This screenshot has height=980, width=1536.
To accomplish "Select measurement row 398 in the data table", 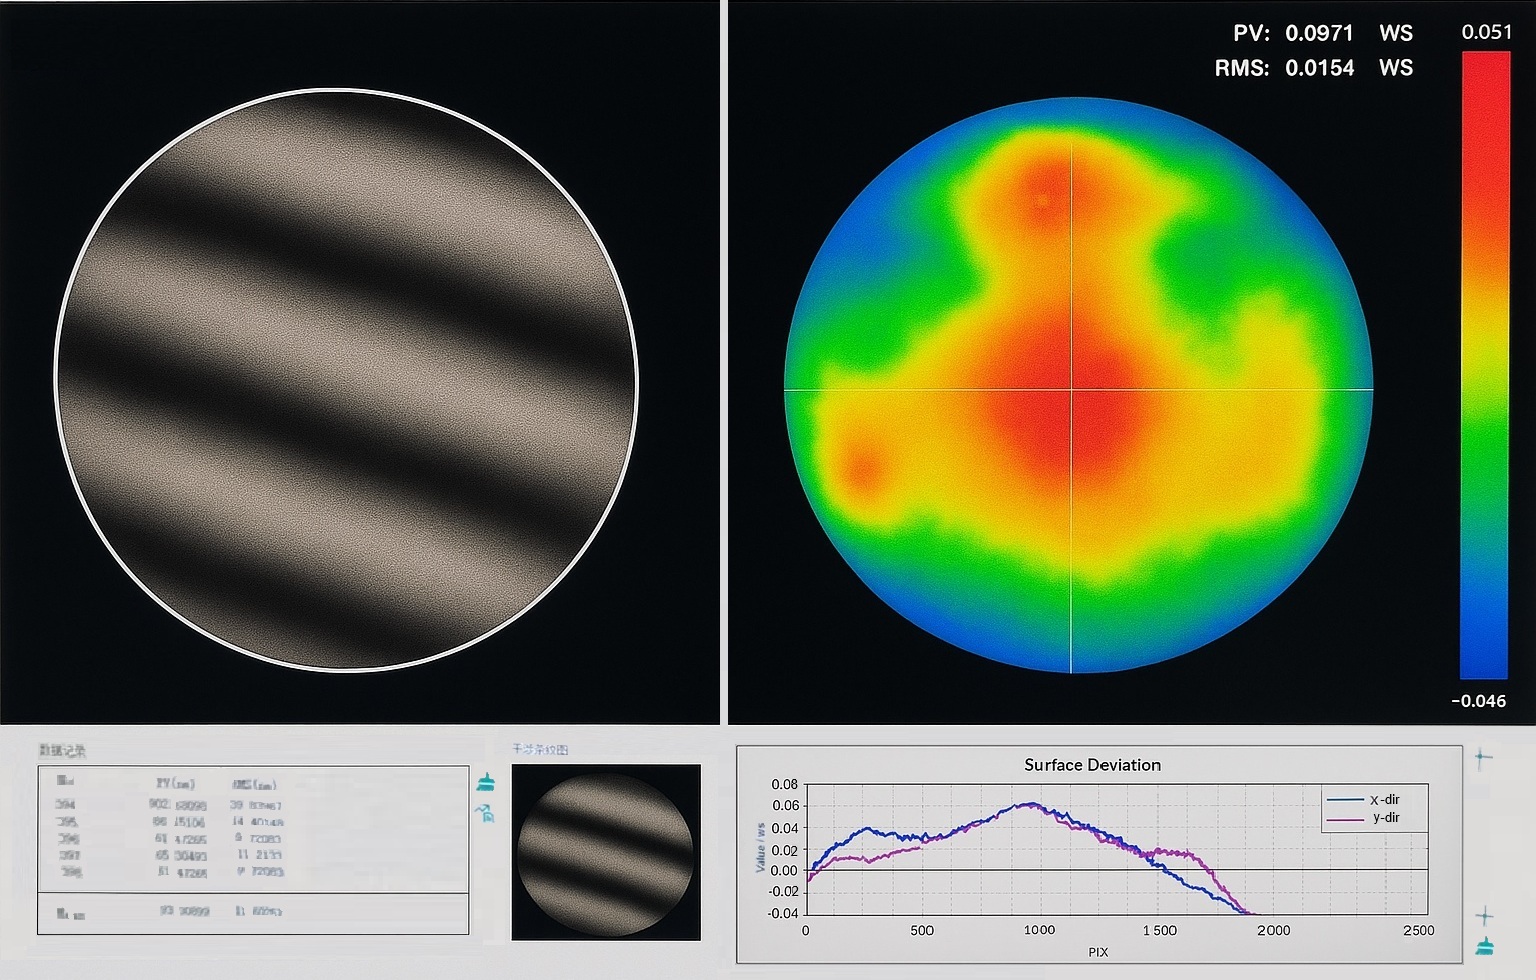I will pyautogui.click(x=253, y=873).
